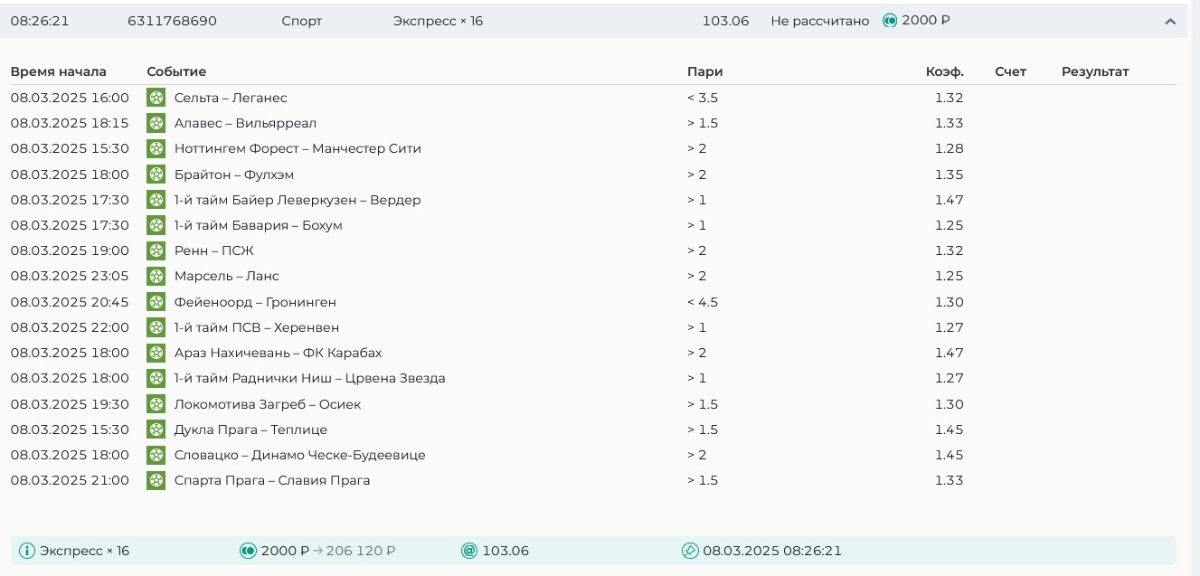Screen dimensions: 1200x576
Task: Click odds 1.28 in Ноттингем Форест row
Action: click(x=949, y=149)
